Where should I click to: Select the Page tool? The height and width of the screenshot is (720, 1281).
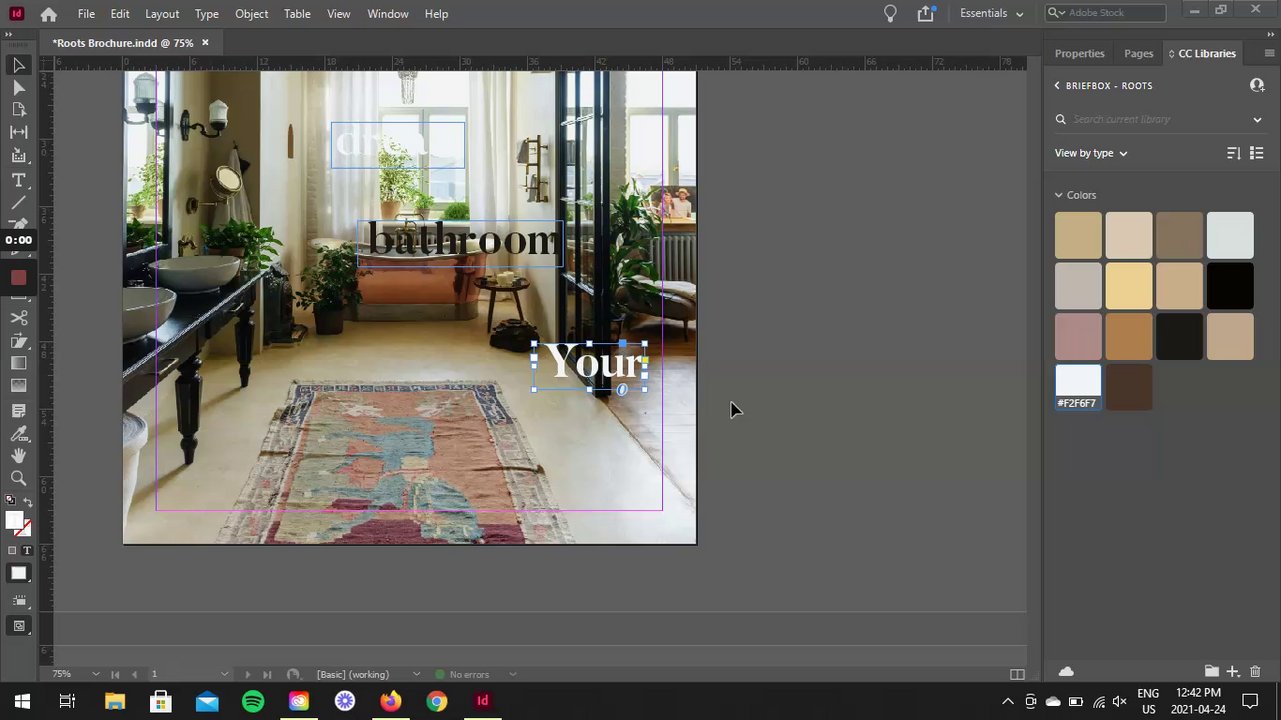click(x=18, y=110)
